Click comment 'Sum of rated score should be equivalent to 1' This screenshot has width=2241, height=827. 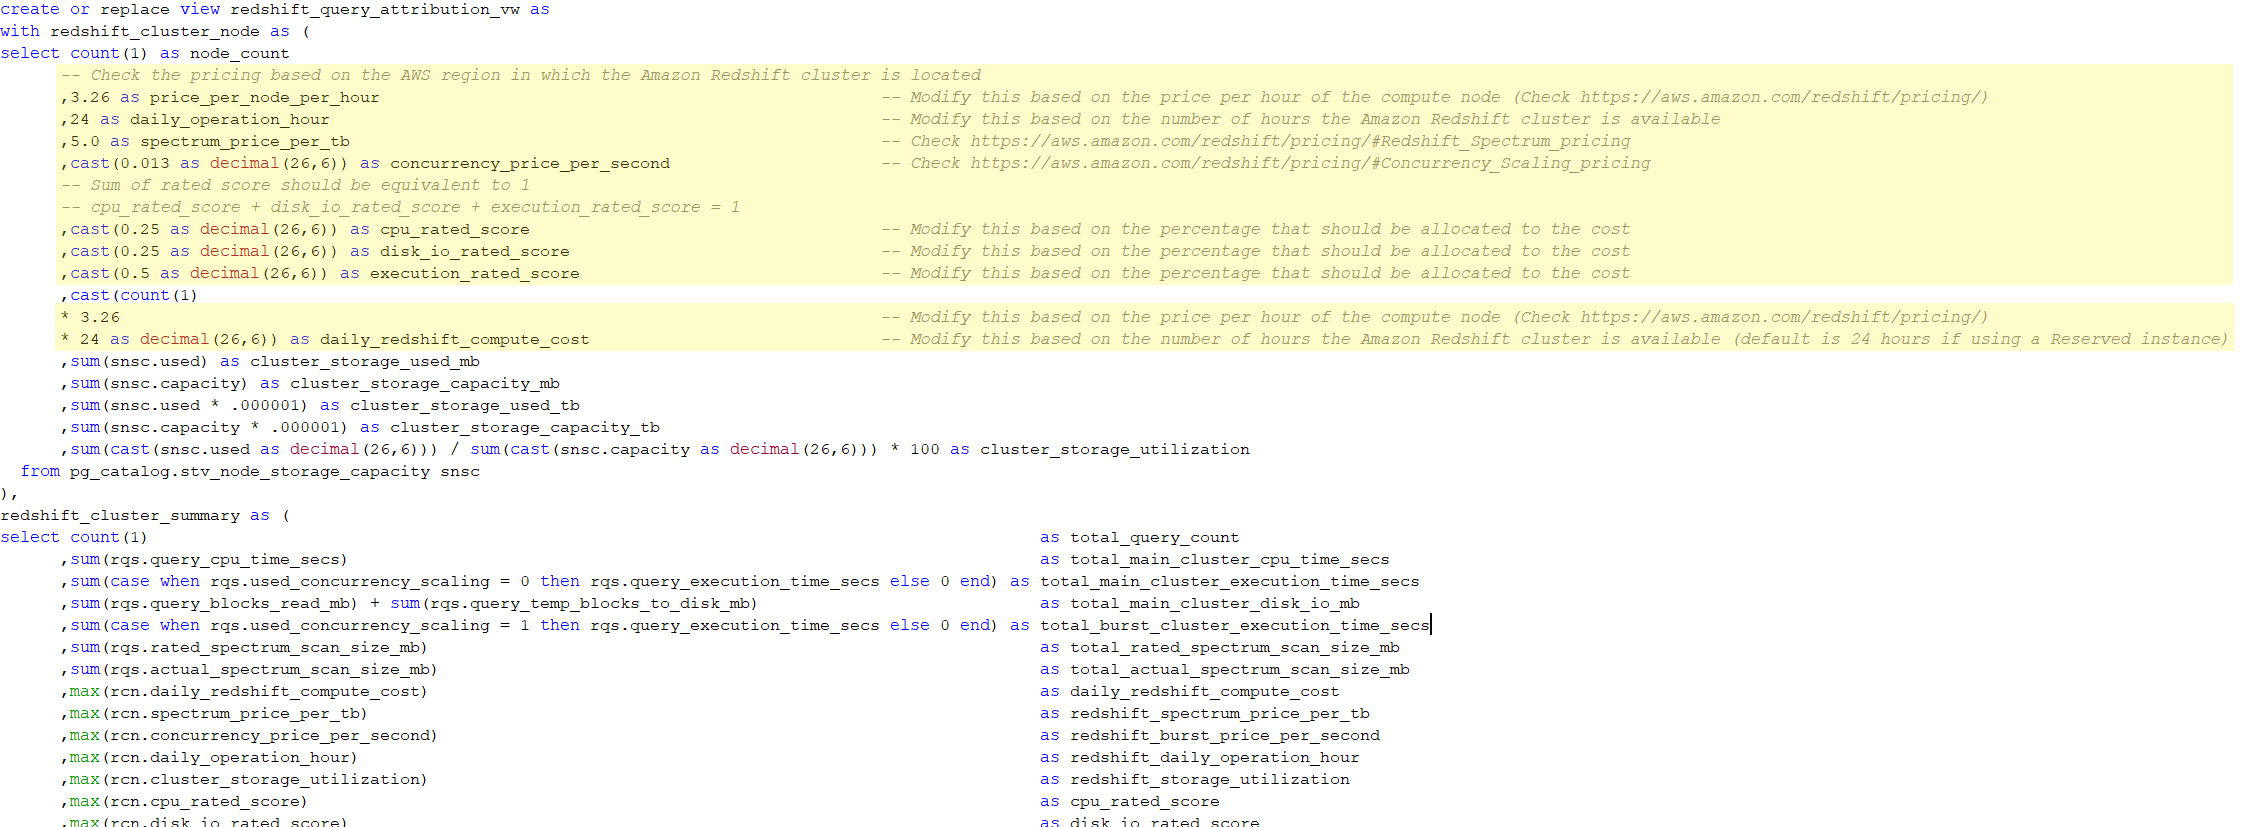pos(296,185)
